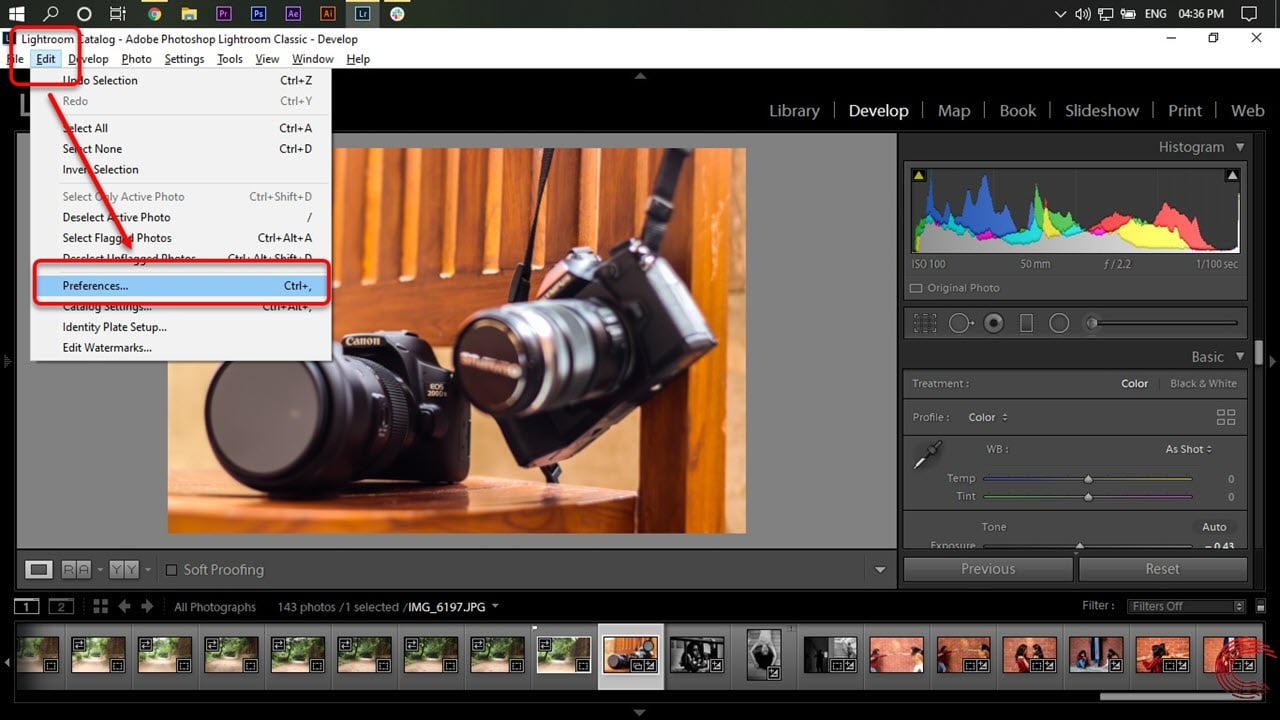Toggle shadow clipping indicator in histogram
1280x720 pixels.
pyautogui.click(x=919, y=176)
